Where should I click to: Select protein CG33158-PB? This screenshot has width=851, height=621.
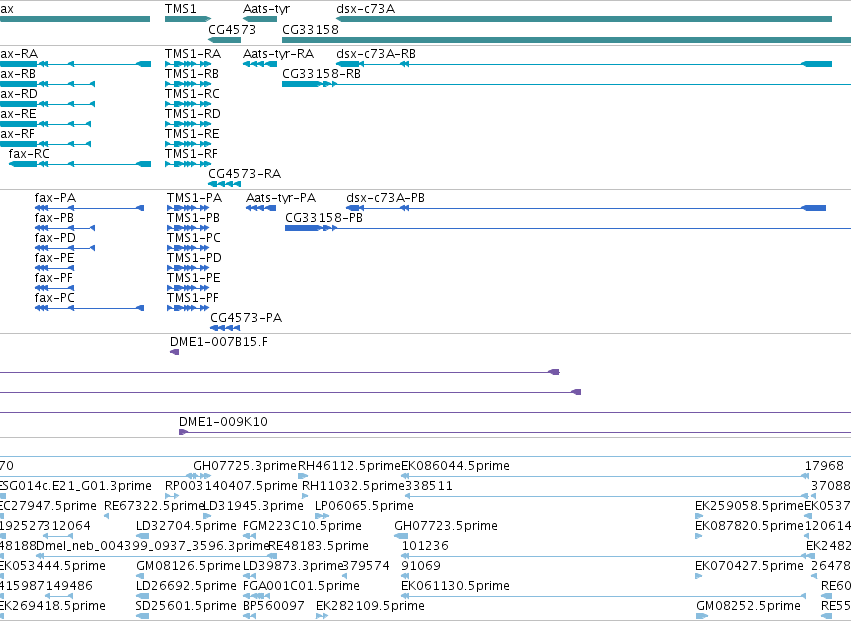pos(324,218)
